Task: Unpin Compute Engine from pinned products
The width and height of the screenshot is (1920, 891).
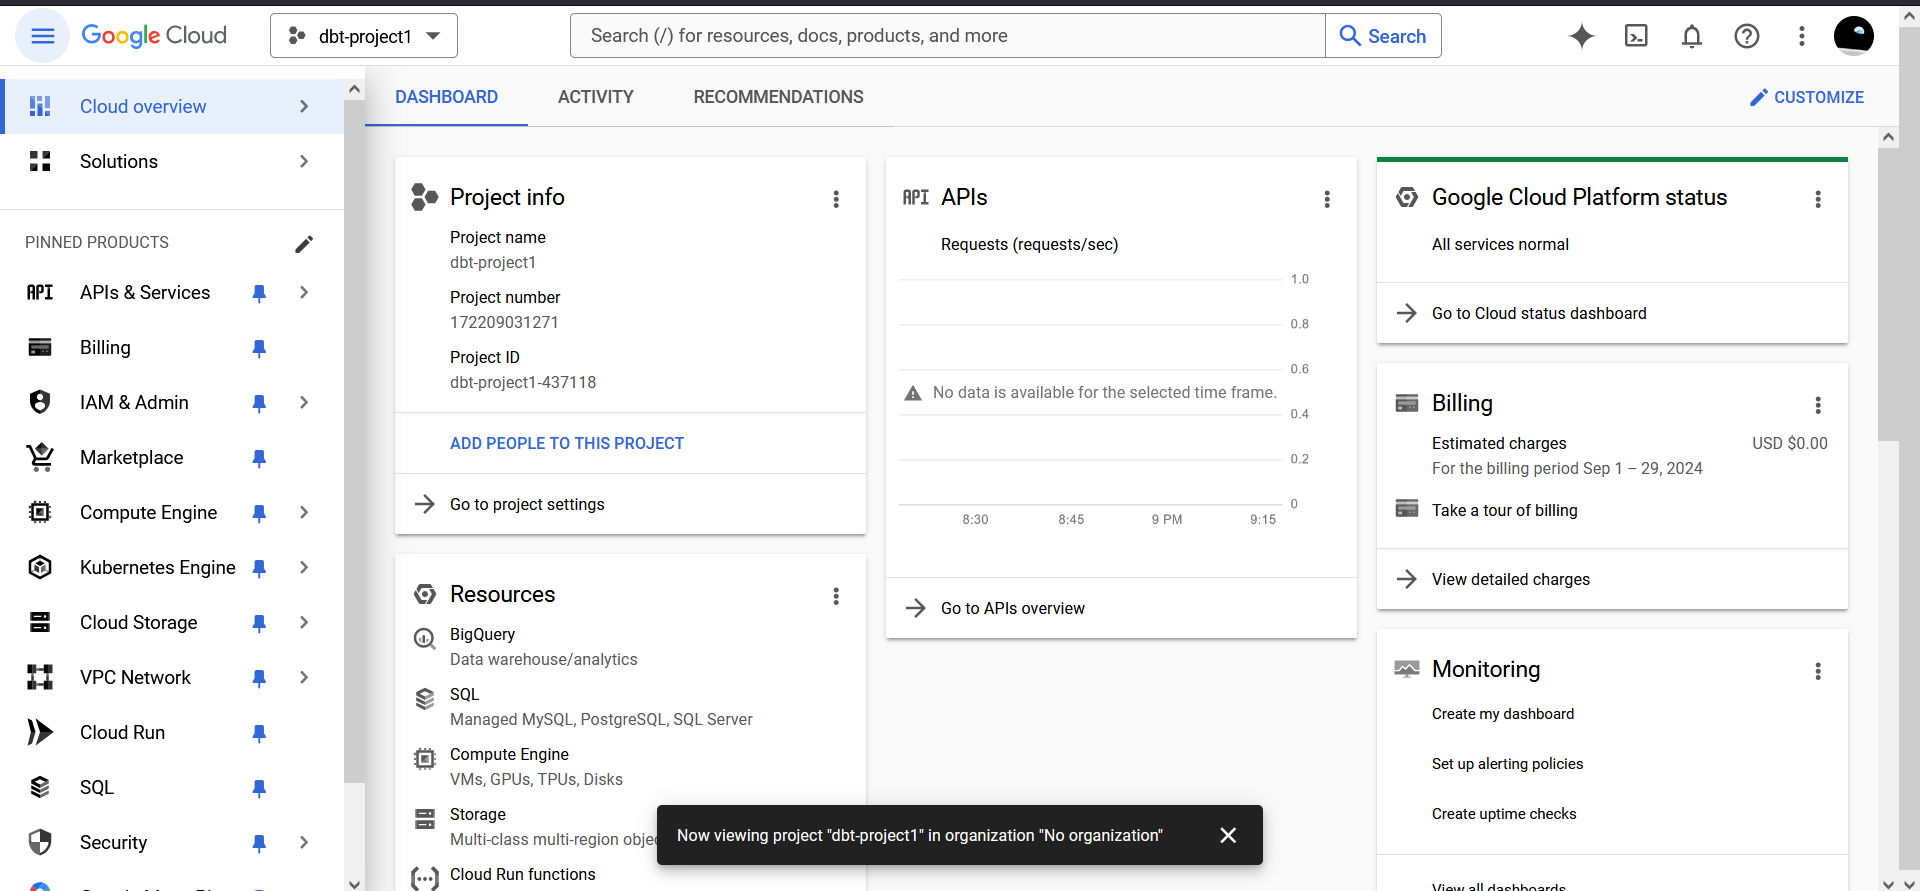Action: coord(259,513)
